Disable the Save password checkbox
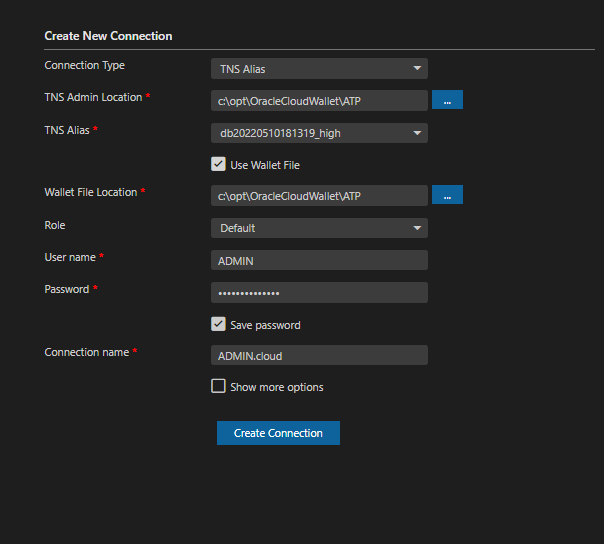 coord(218,324)
